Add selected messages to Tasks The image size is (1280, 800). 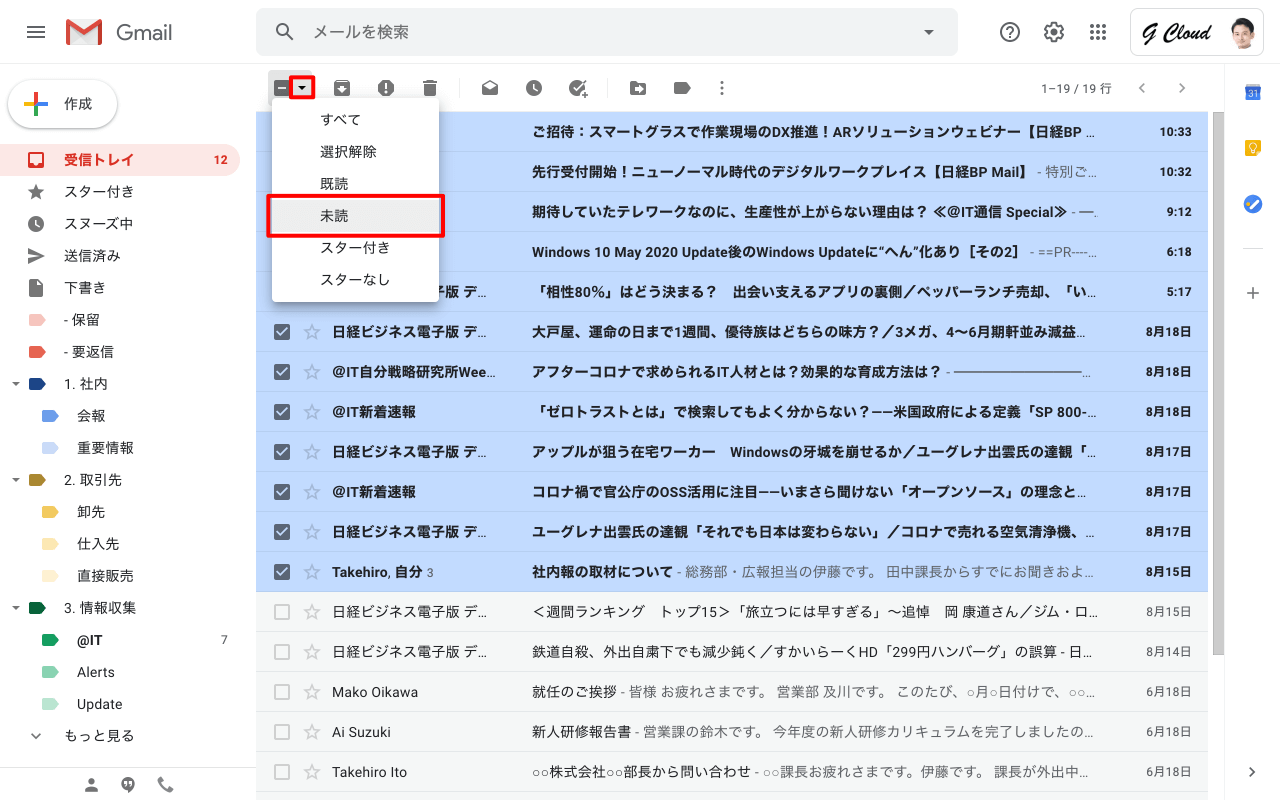(x=578, y=88)
